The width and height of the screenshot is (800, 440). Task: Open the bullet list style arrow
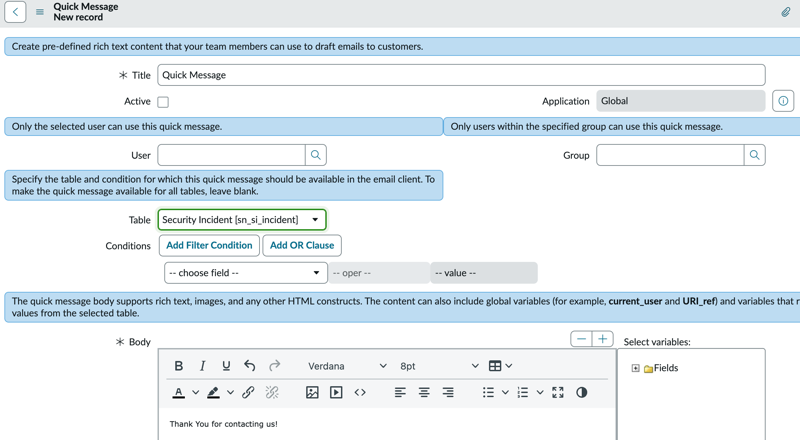tap(505, 393)
